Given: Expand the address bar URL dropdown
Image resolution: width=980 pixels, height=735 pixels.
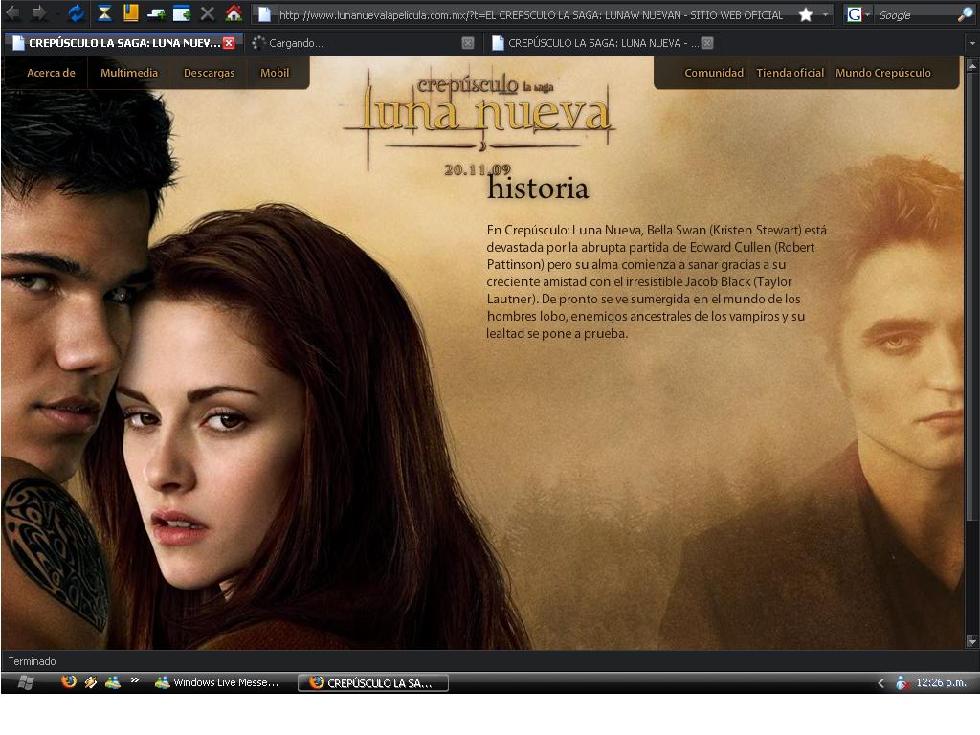Looking at the screenshot, I should tap(826, 15).
